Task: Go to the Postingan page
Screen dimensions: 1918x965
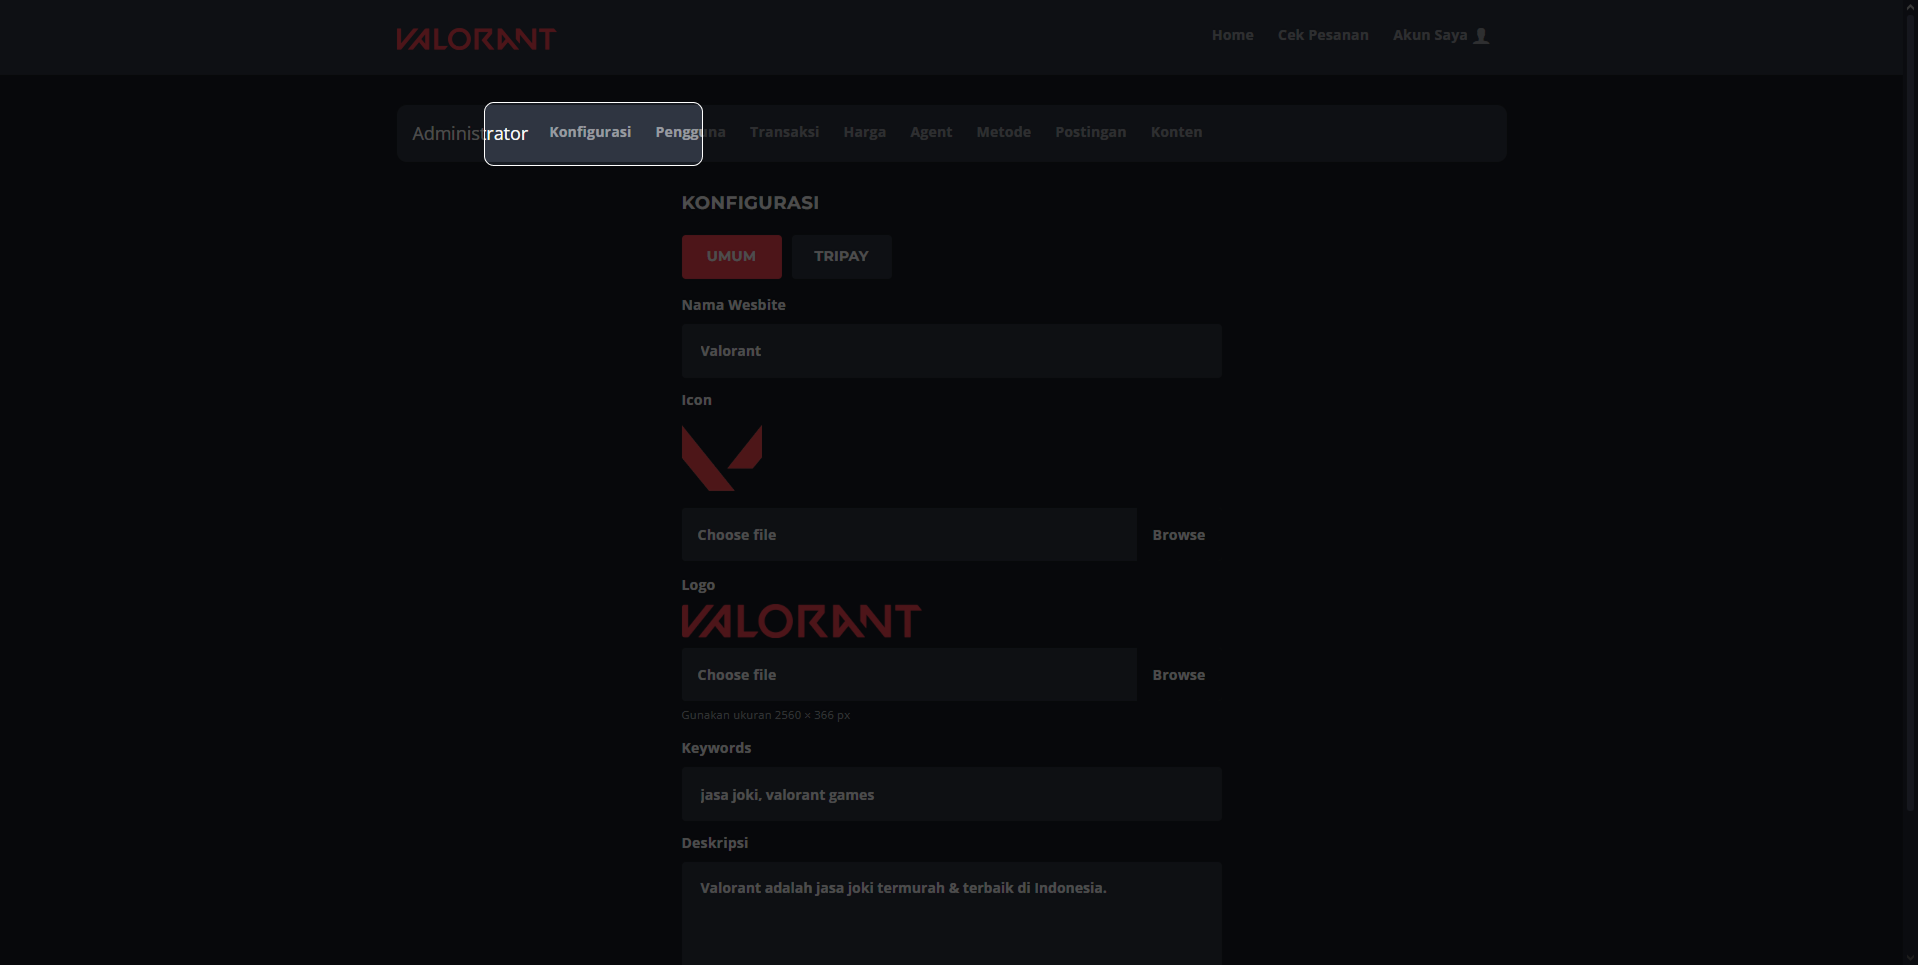Action: [1090, 132]
